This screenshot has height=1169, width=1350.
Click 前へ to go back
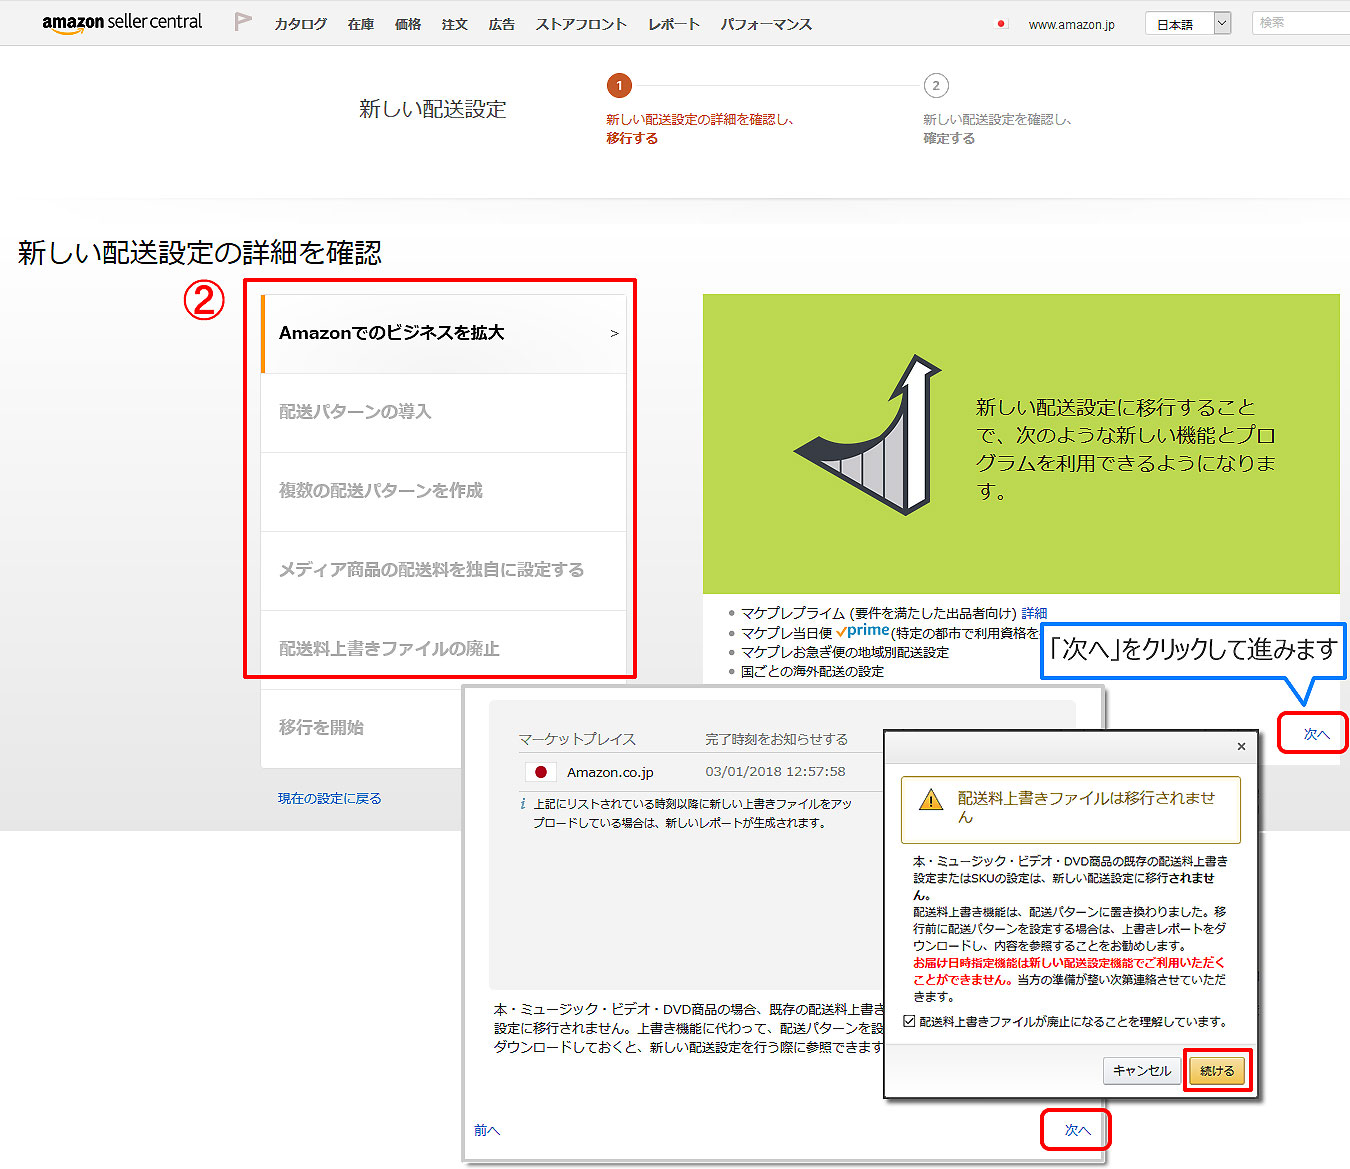pyautogui.click(x=487, y=1130)
